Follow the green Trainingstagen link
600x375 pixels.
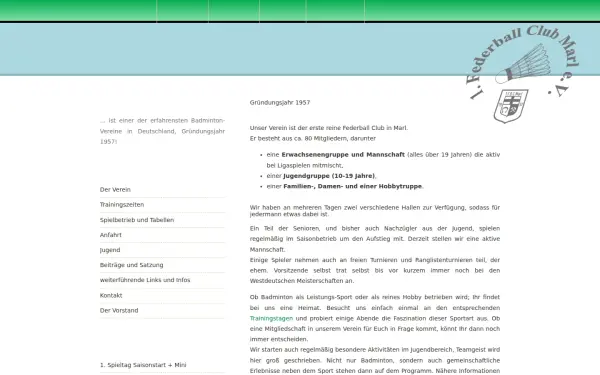click(x=271, y=318)
